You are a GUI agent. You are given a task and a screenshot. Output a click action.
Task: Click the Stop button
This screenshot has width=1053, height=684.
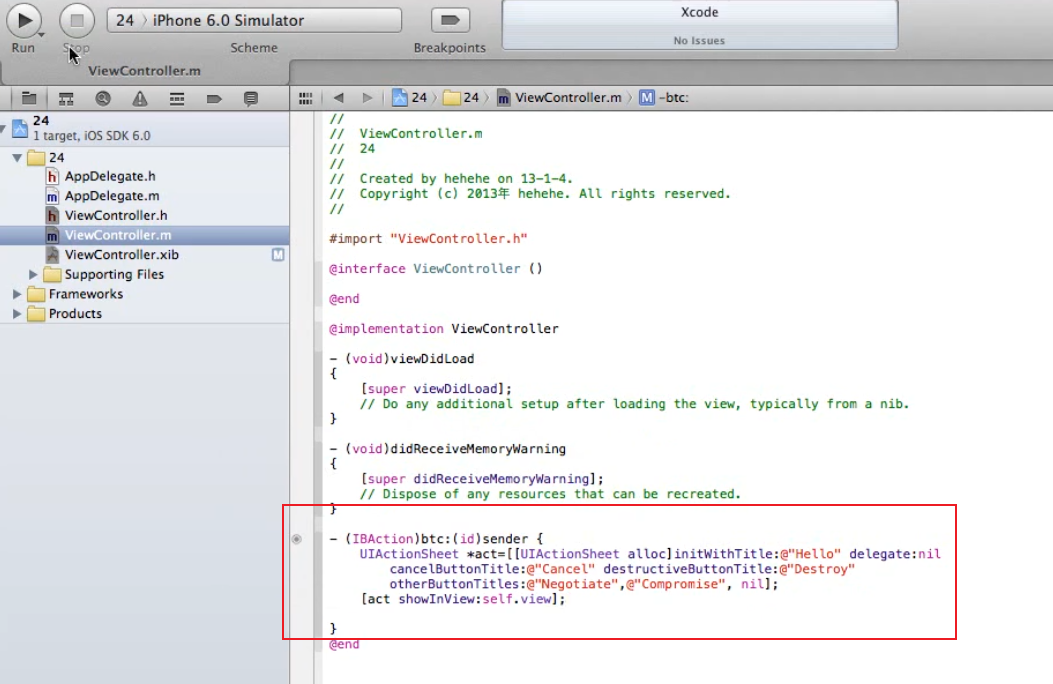tap(77, 21)
